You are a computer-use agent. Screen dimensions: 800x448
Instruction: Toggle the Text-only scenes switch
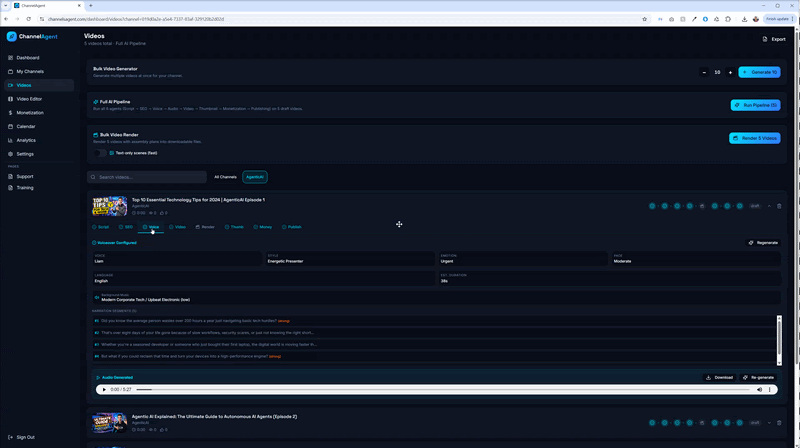[102, 153]
